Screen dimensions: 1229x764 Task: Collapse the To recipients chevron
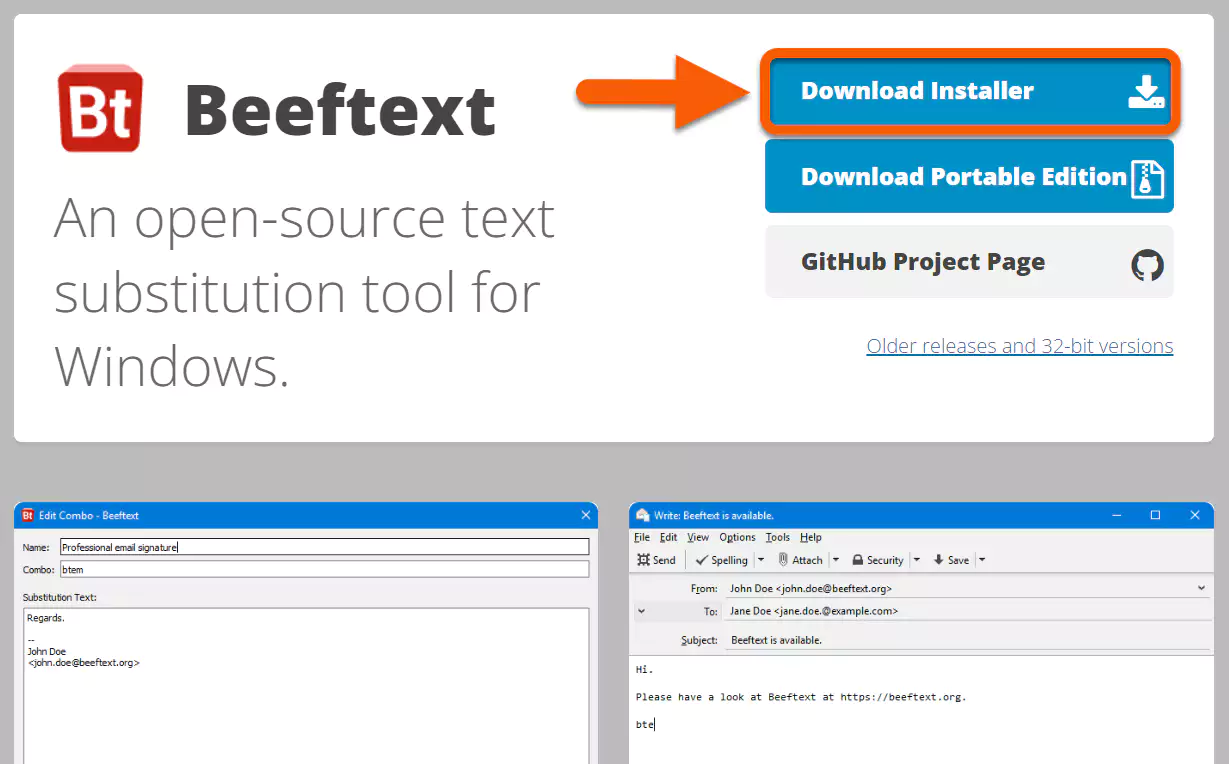pos(641,610)
